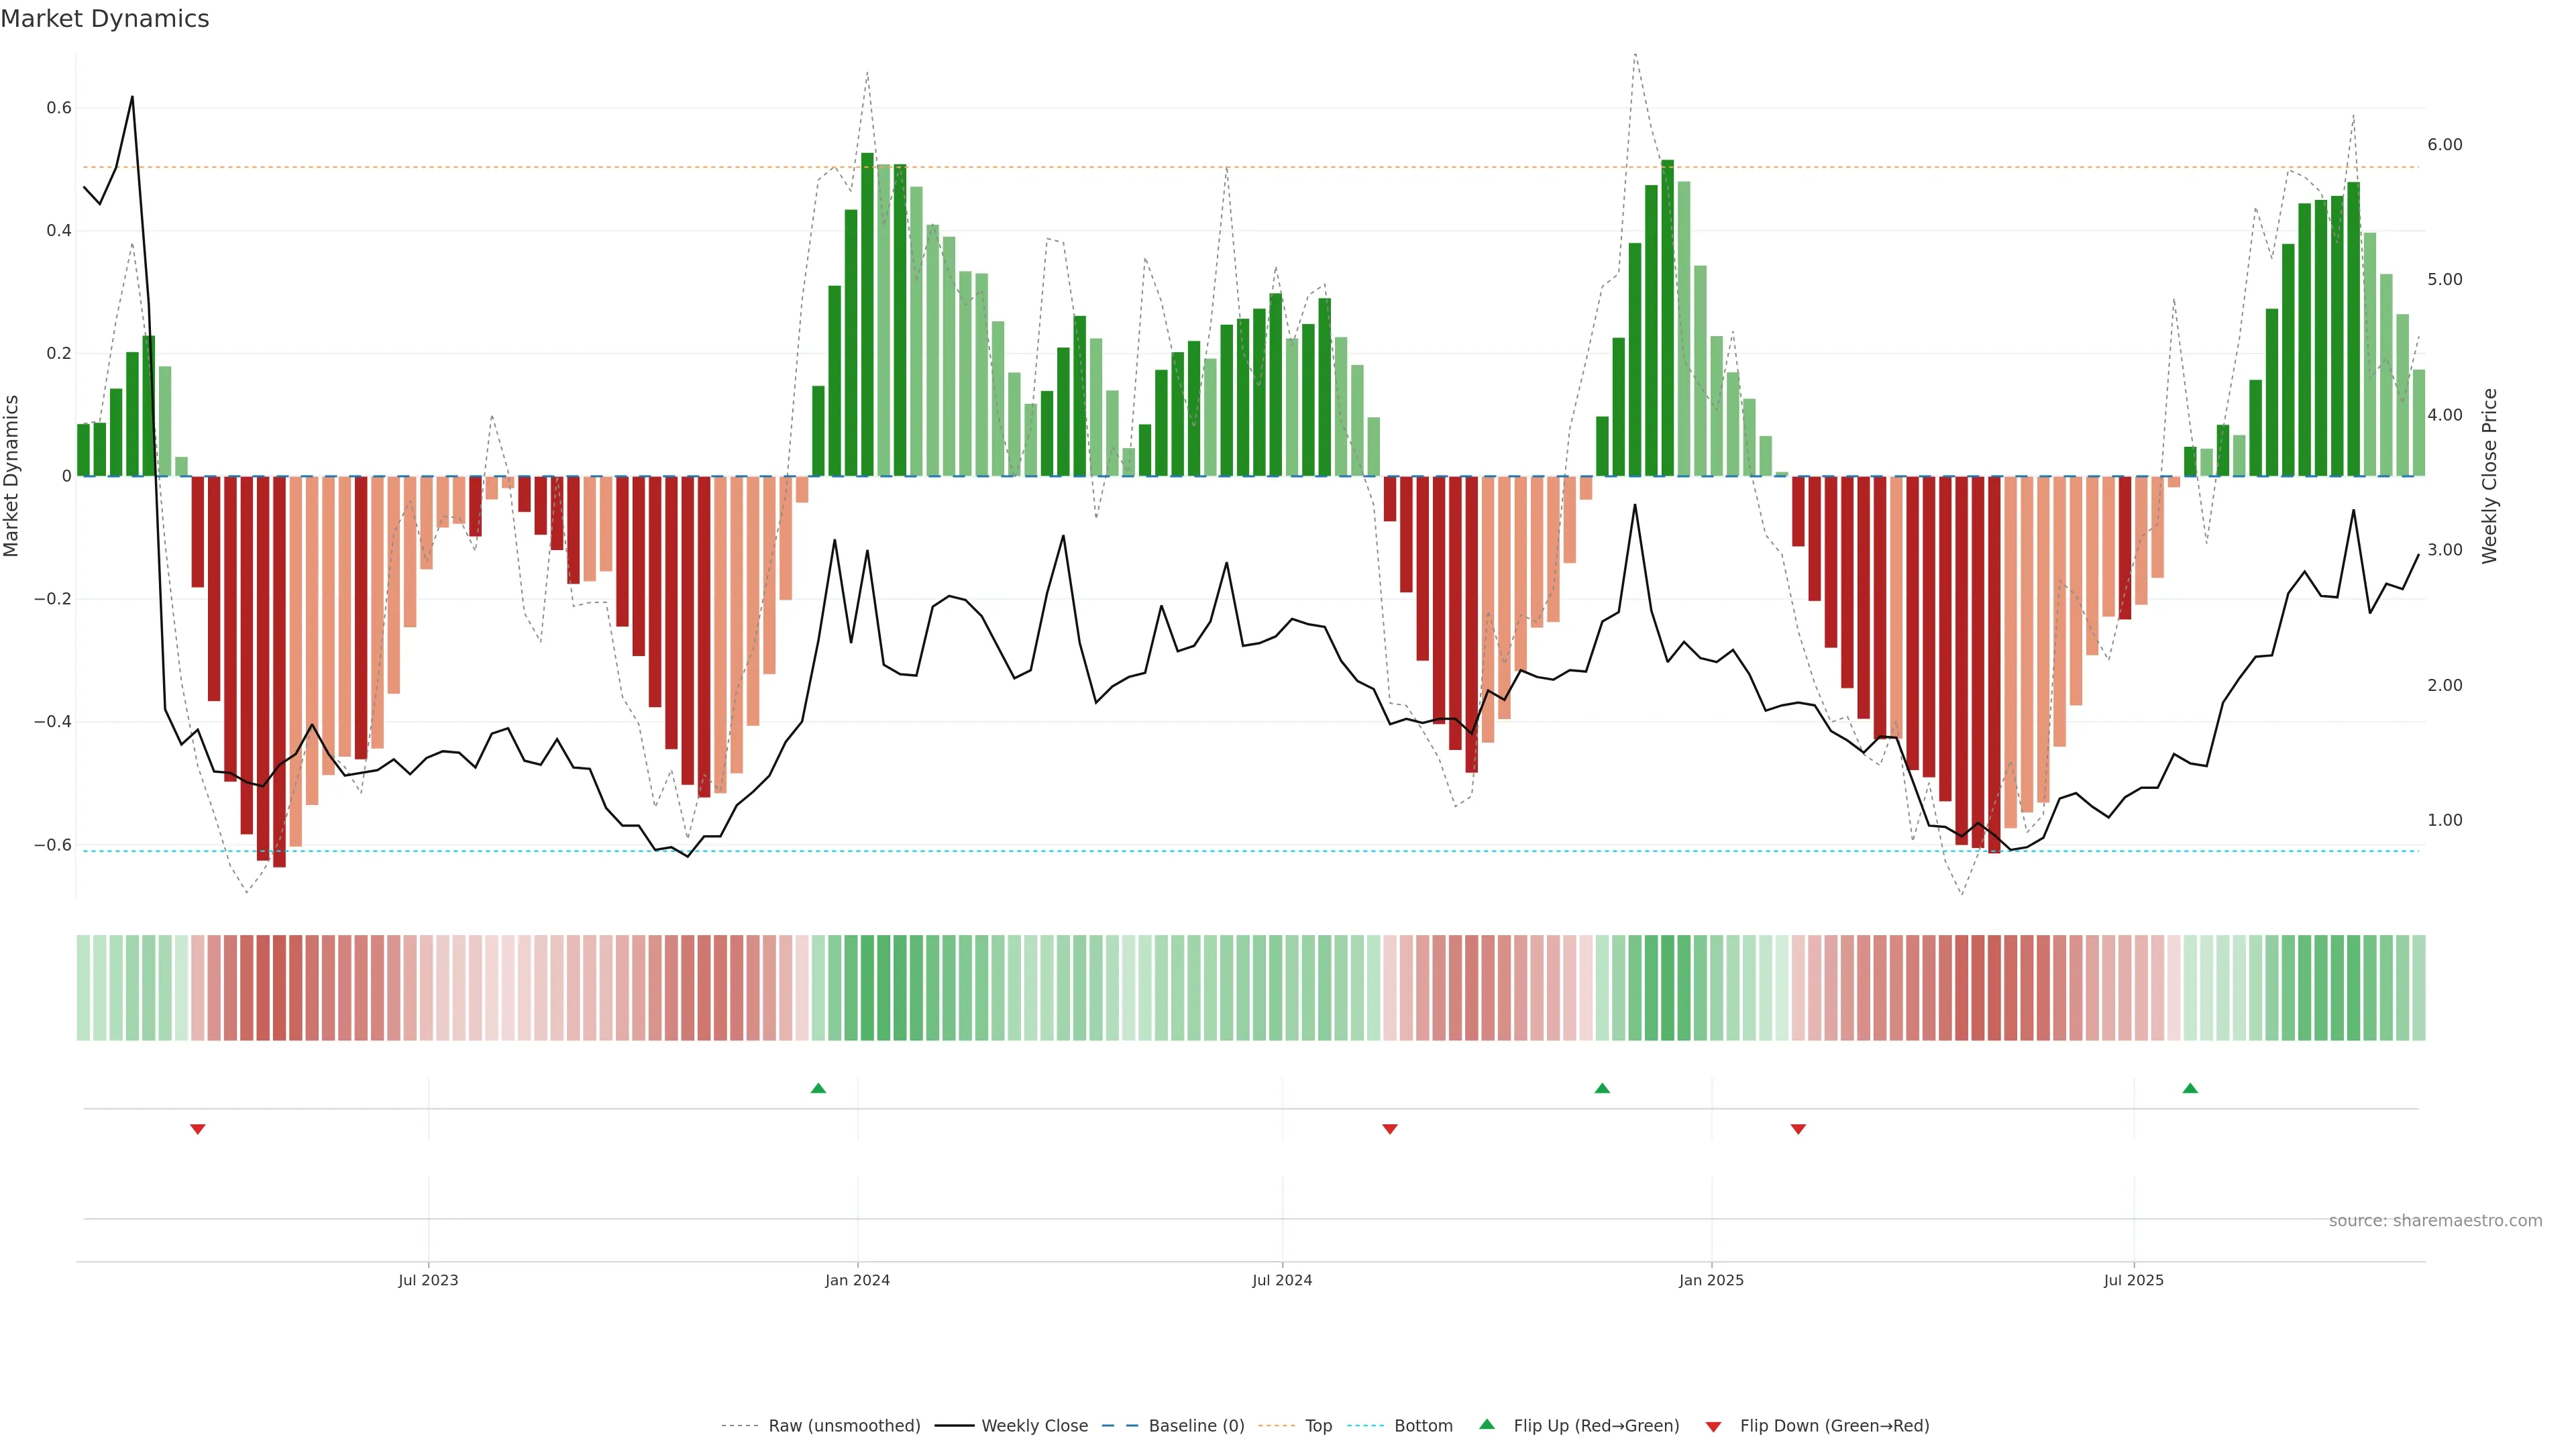Viewport: 2576px width, 1449px height.
Task: Toggle the Top legend entry
Action: click(x=1318, y=1426)
